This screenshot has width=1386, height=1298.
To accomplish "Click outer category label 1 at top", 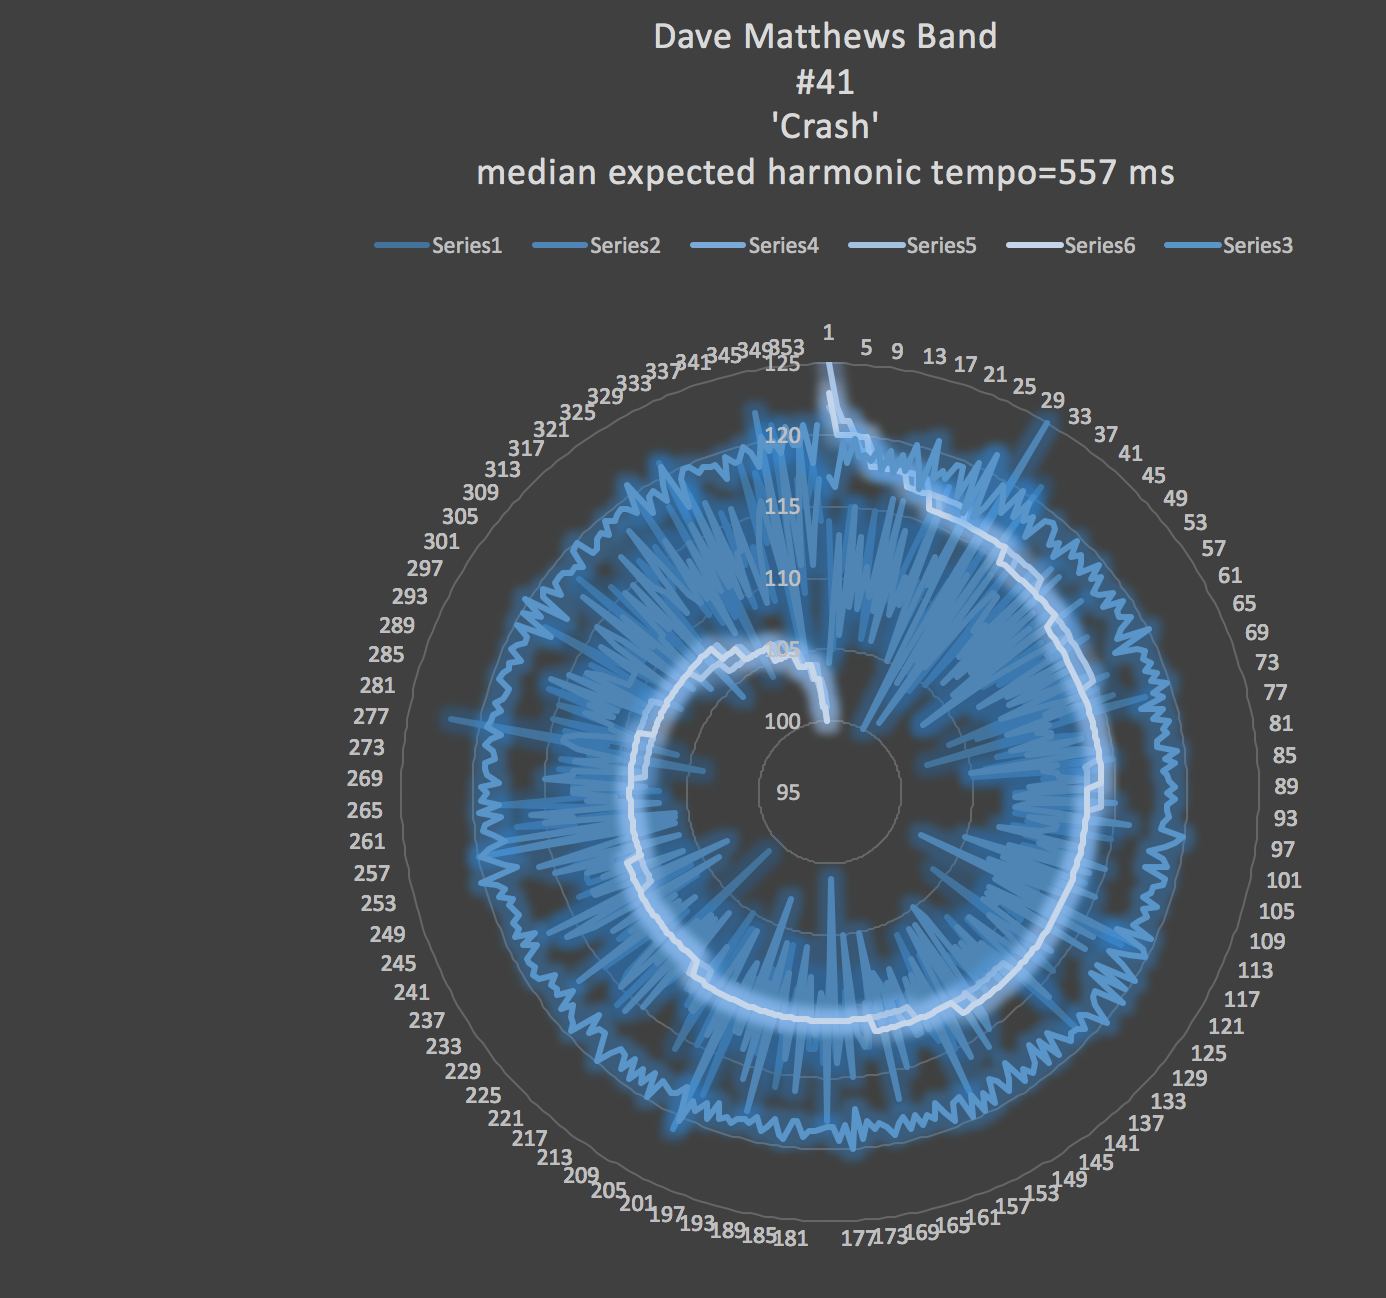I will coord(828,333).
